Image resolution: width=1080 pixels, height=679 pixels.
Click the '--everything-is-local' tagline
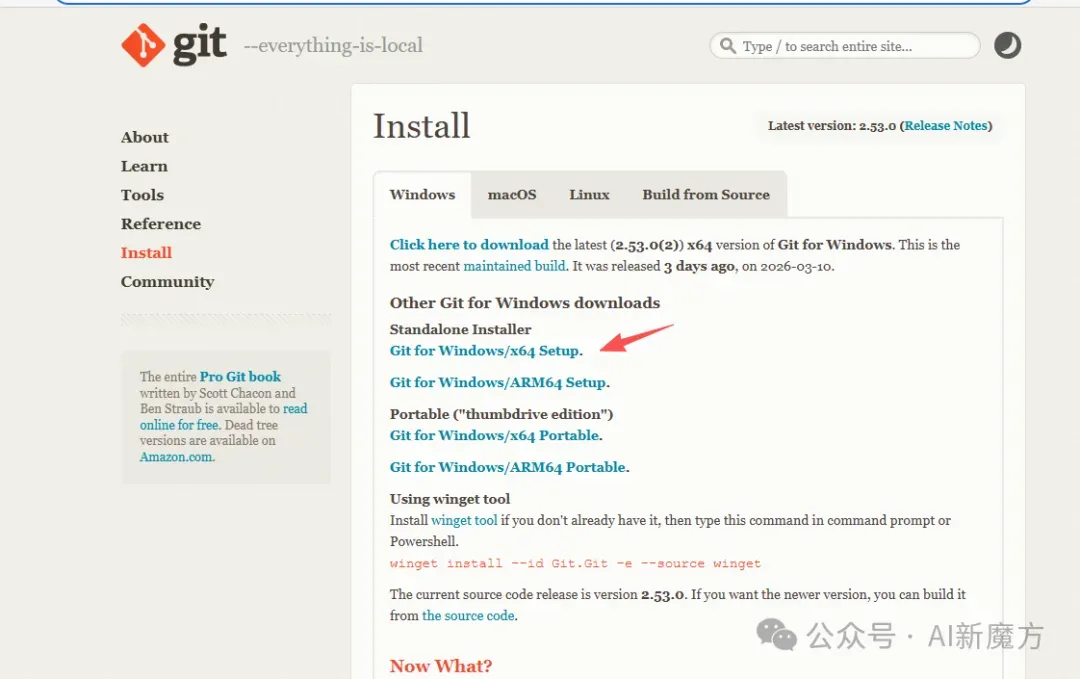(x=333, y=45)
